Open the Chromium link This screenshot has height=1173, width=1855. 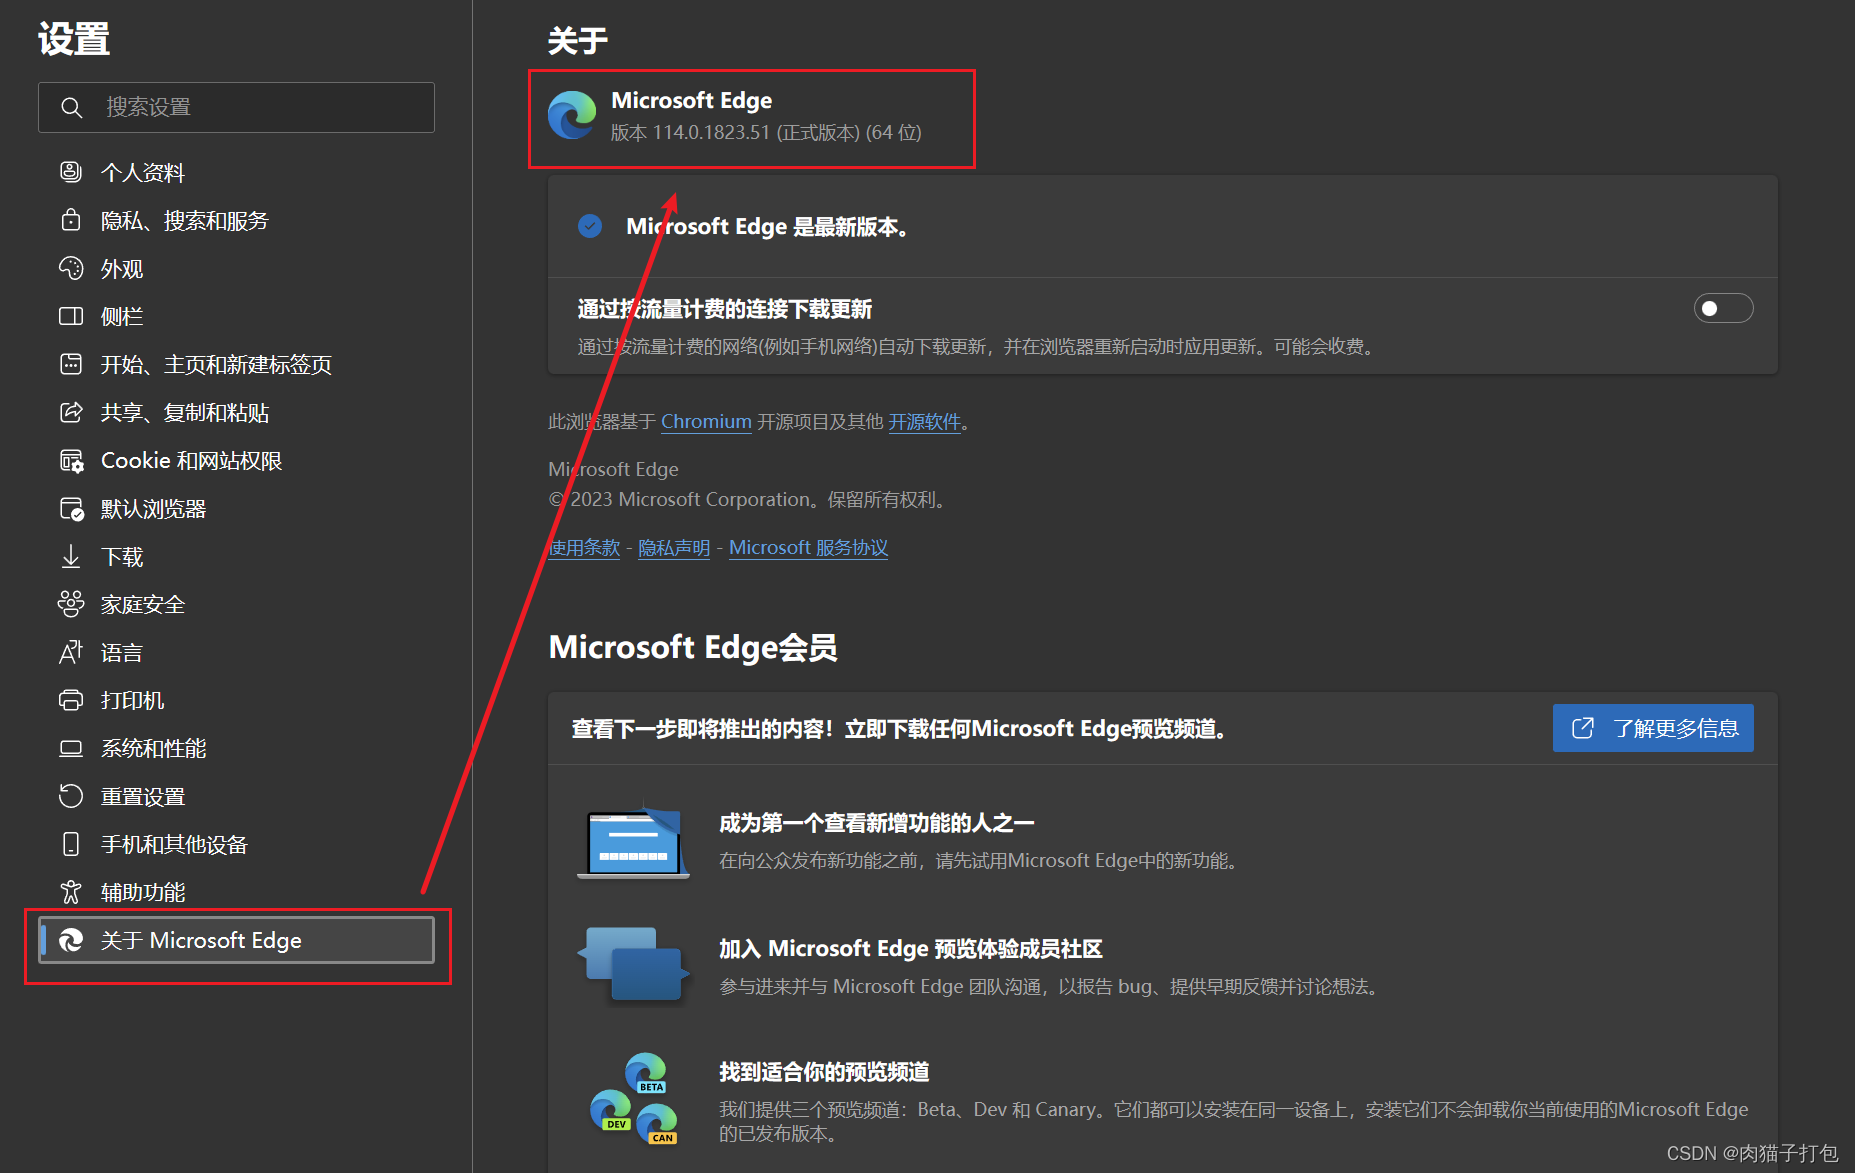(706, 421)
